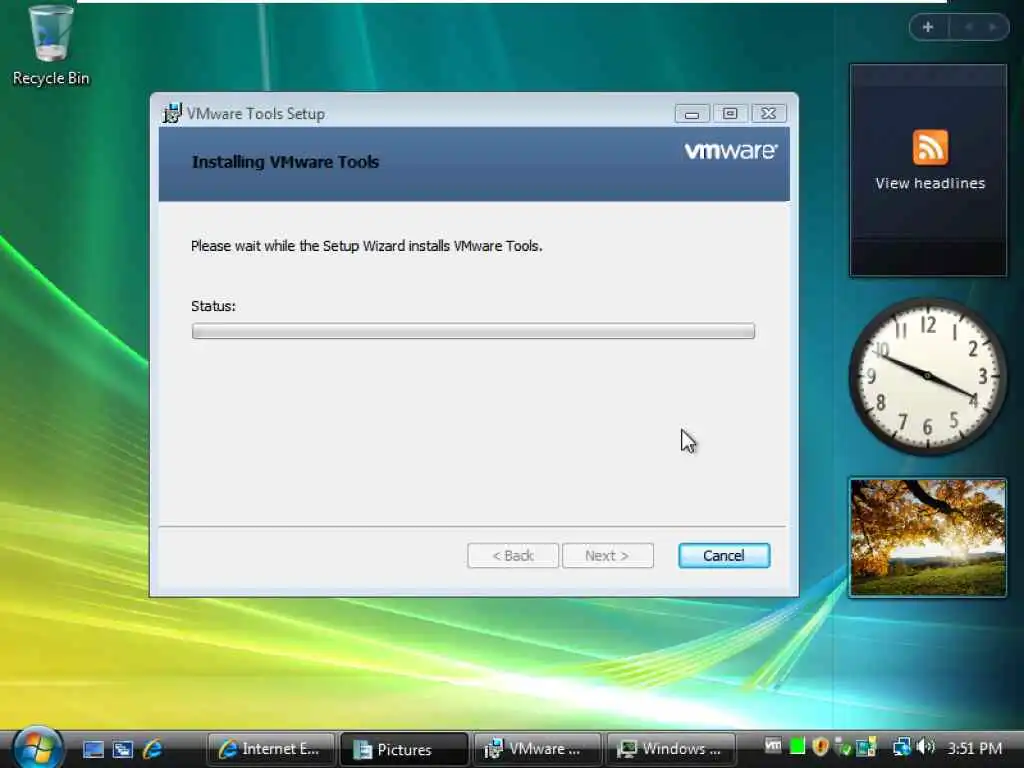
Task: Click View headlines in the feed gadget
Action: coord(930,184)
